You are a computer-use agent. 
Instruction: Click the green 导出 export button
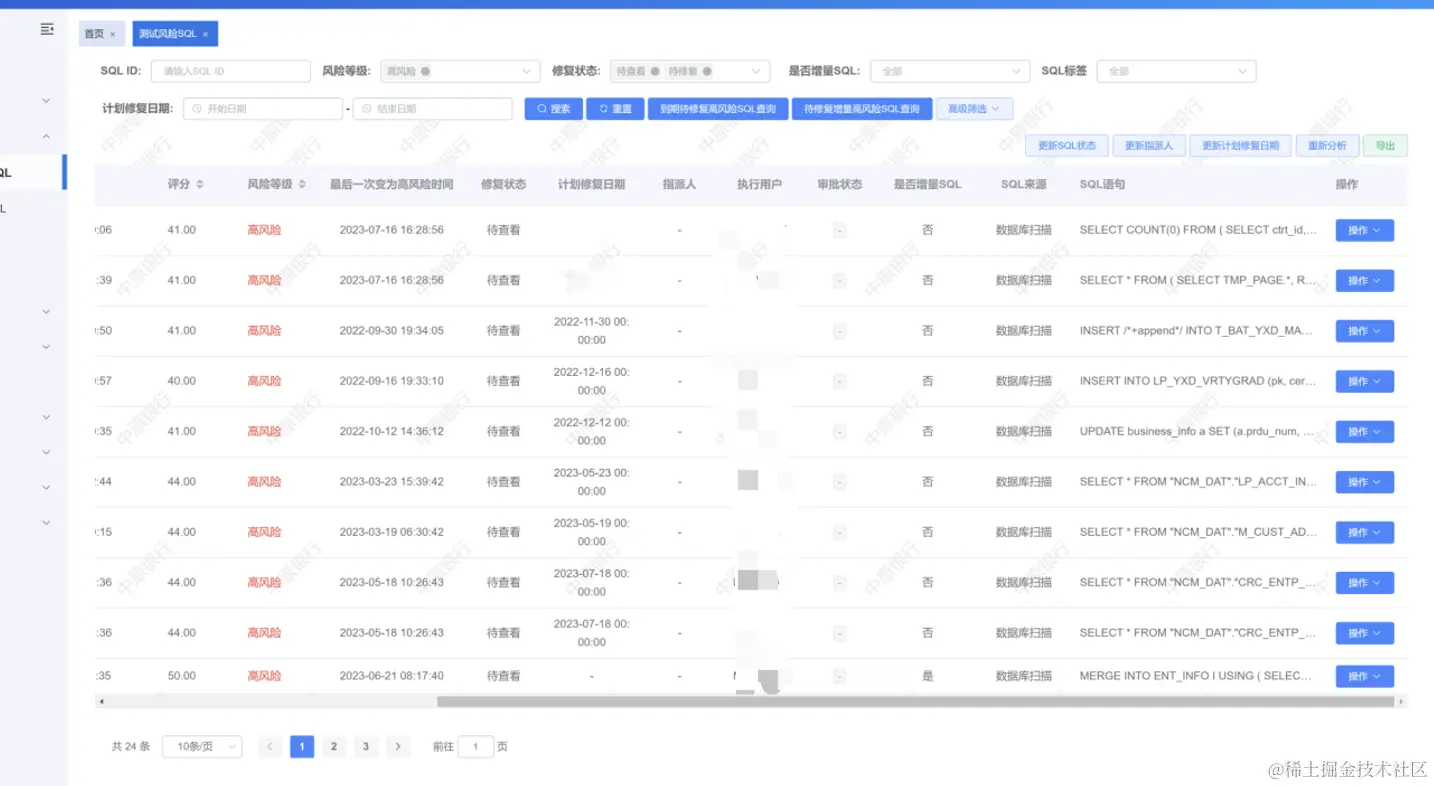pos(1385,146)
